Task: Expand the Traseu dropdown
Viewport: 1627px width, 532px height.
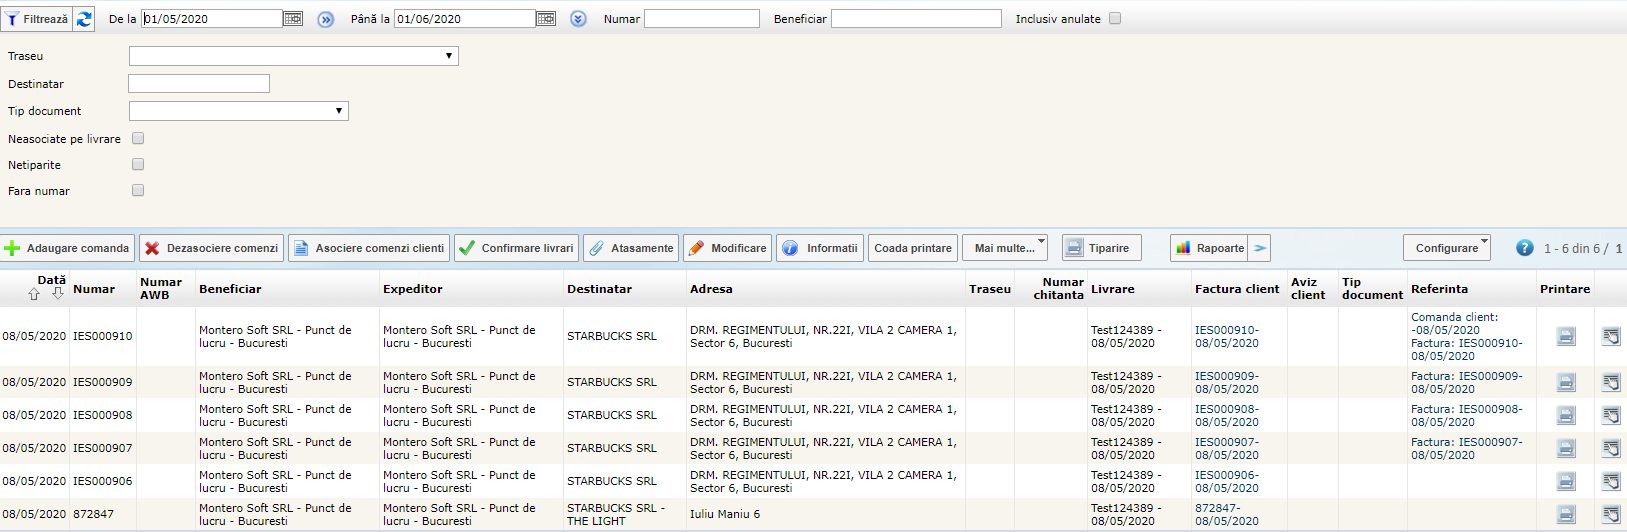Action: (x=293, y=57)
